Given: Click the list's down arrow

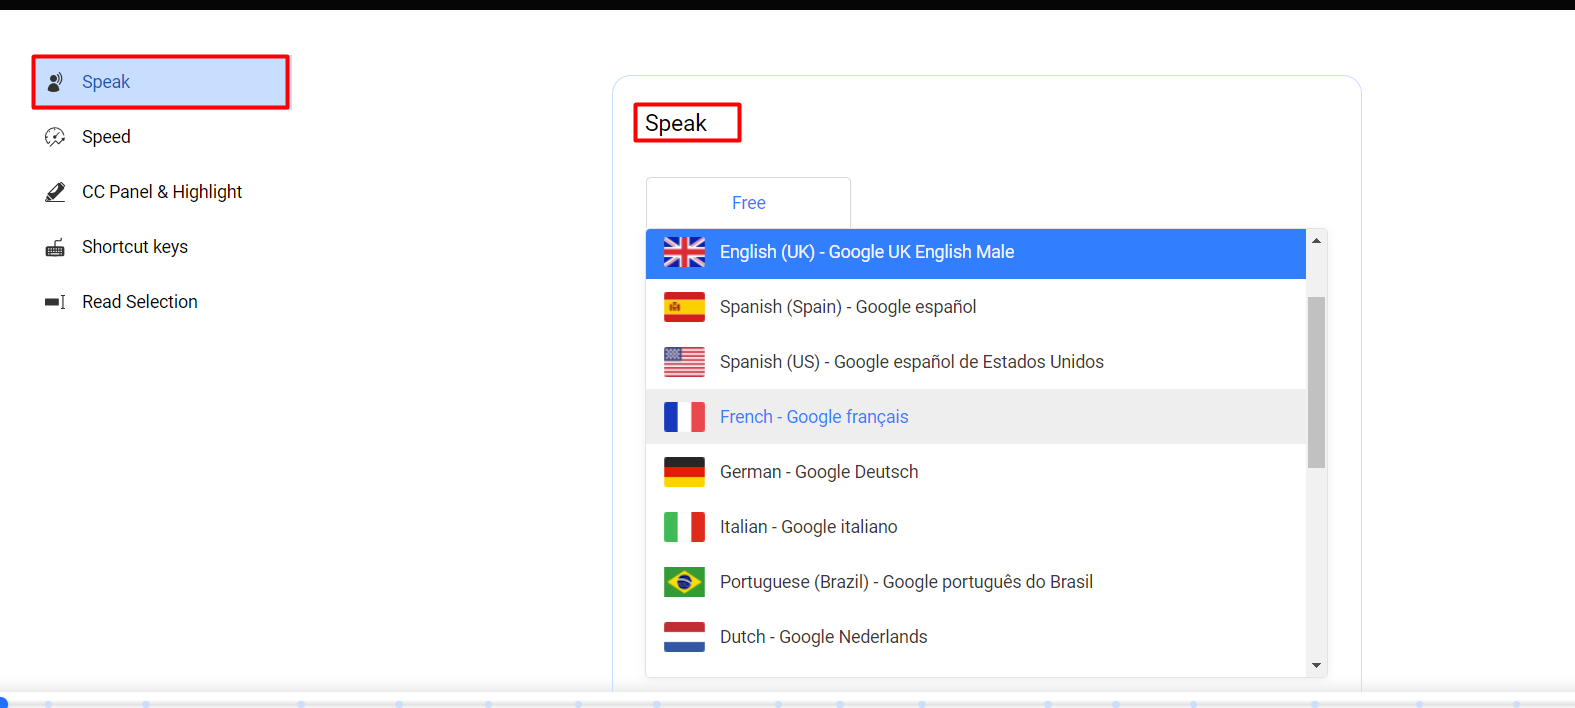Looking at the screenshot, I should [1316, 665].
